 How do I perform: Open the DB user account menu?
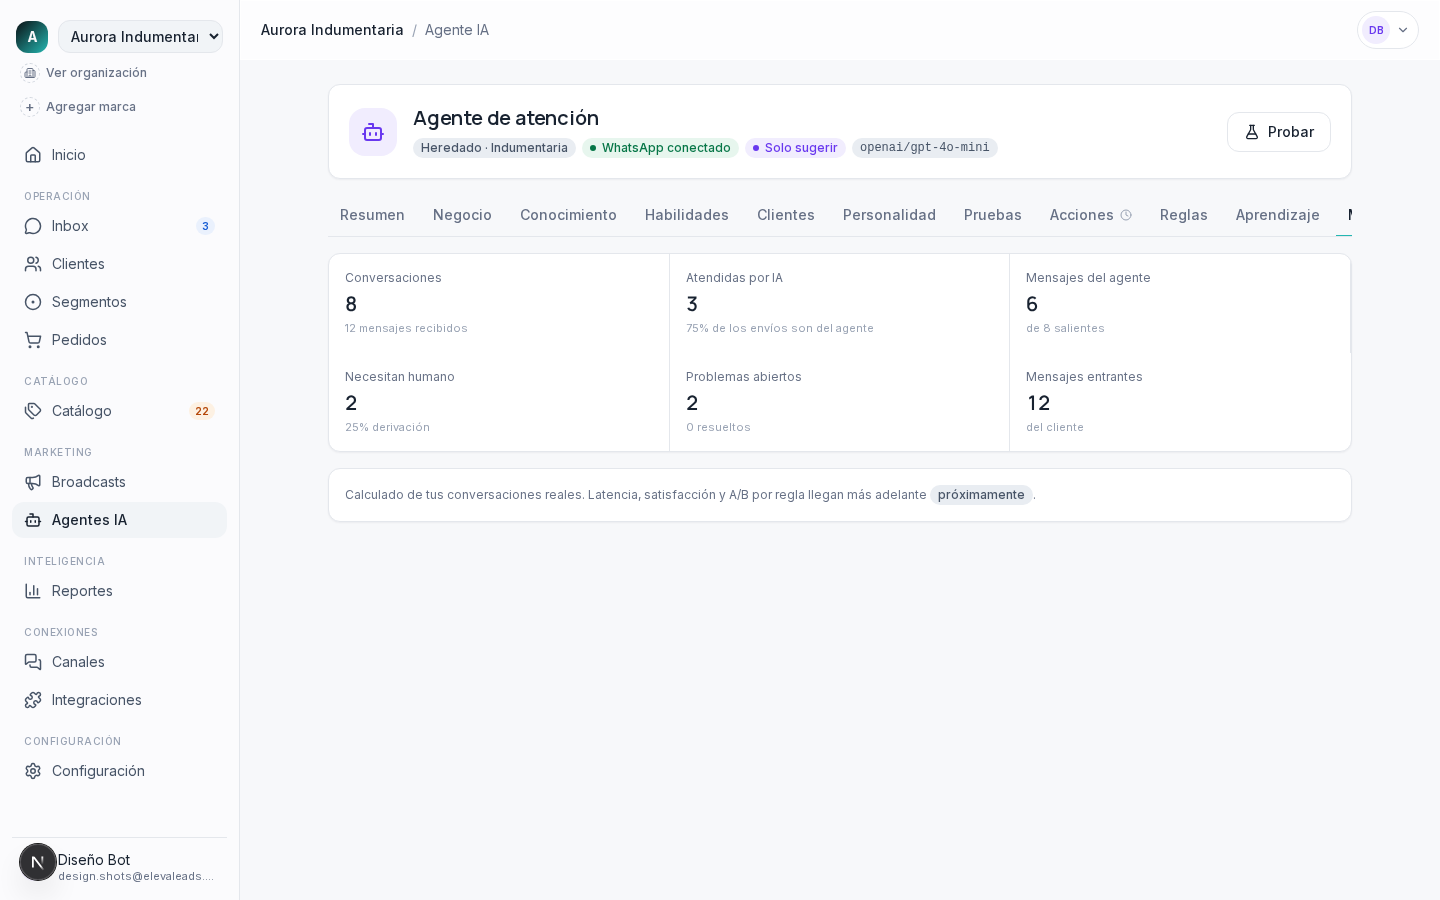click(1388, 30)
